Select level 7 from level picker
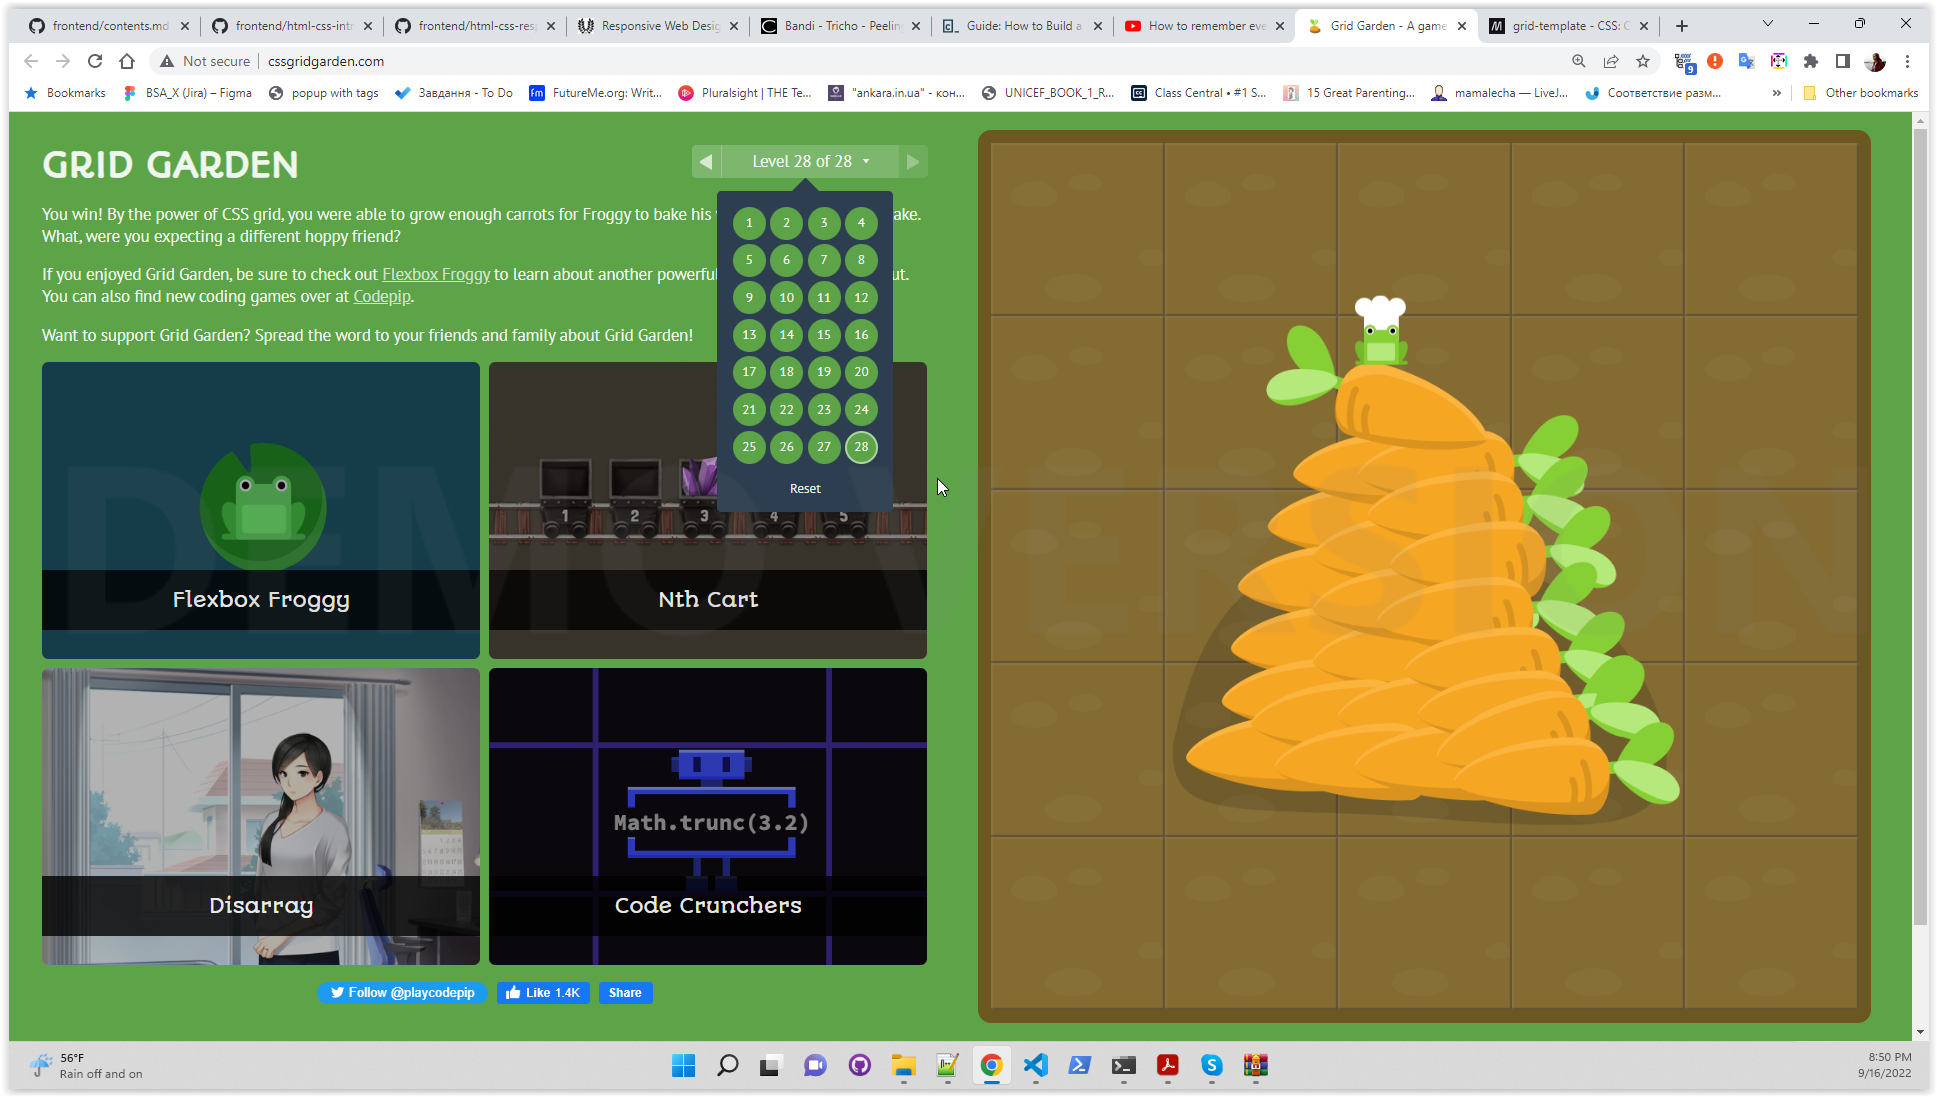The width and height of the screenshot is (1937, 1097). 823,259
